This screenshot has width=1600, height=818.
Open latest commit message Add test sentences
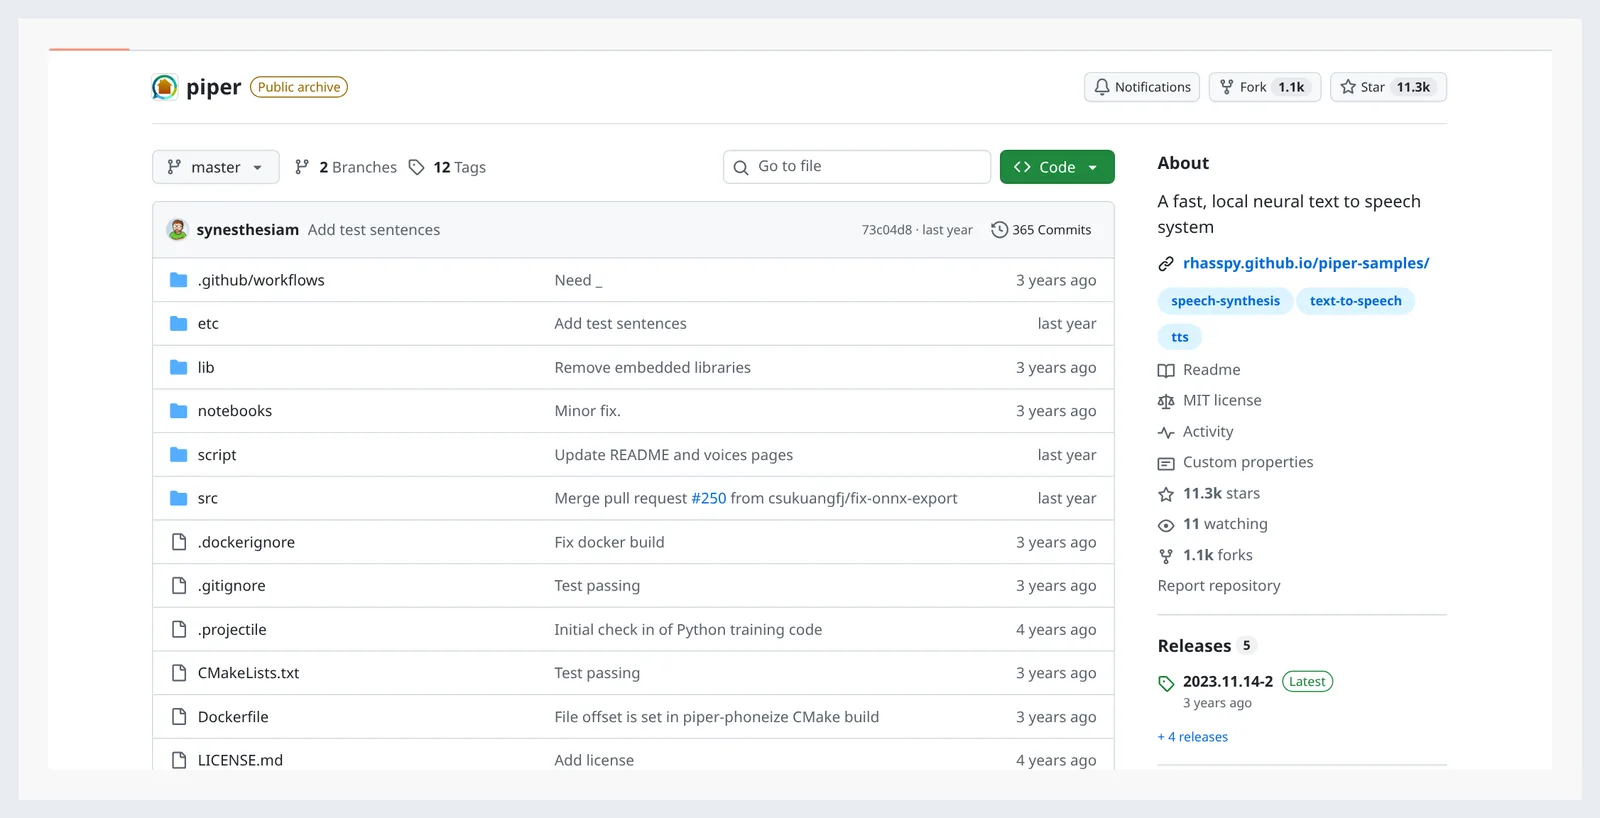point(374,230)
